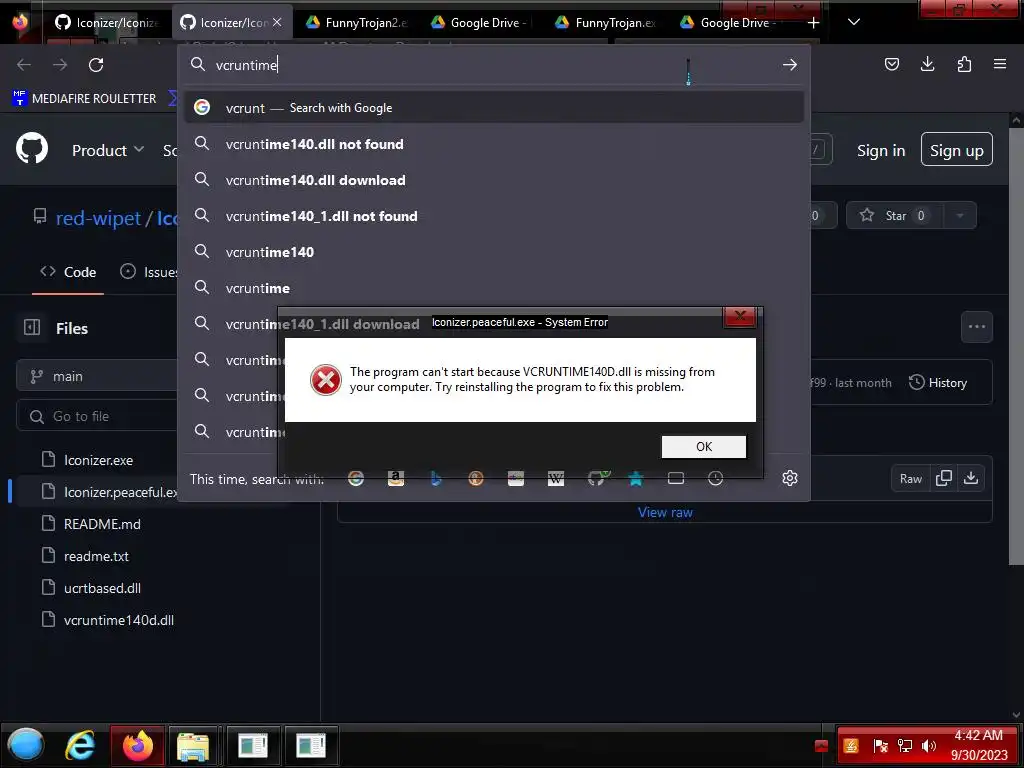Download raw file icon beside Raw
Screen dimensions: 1024x768
971,478
